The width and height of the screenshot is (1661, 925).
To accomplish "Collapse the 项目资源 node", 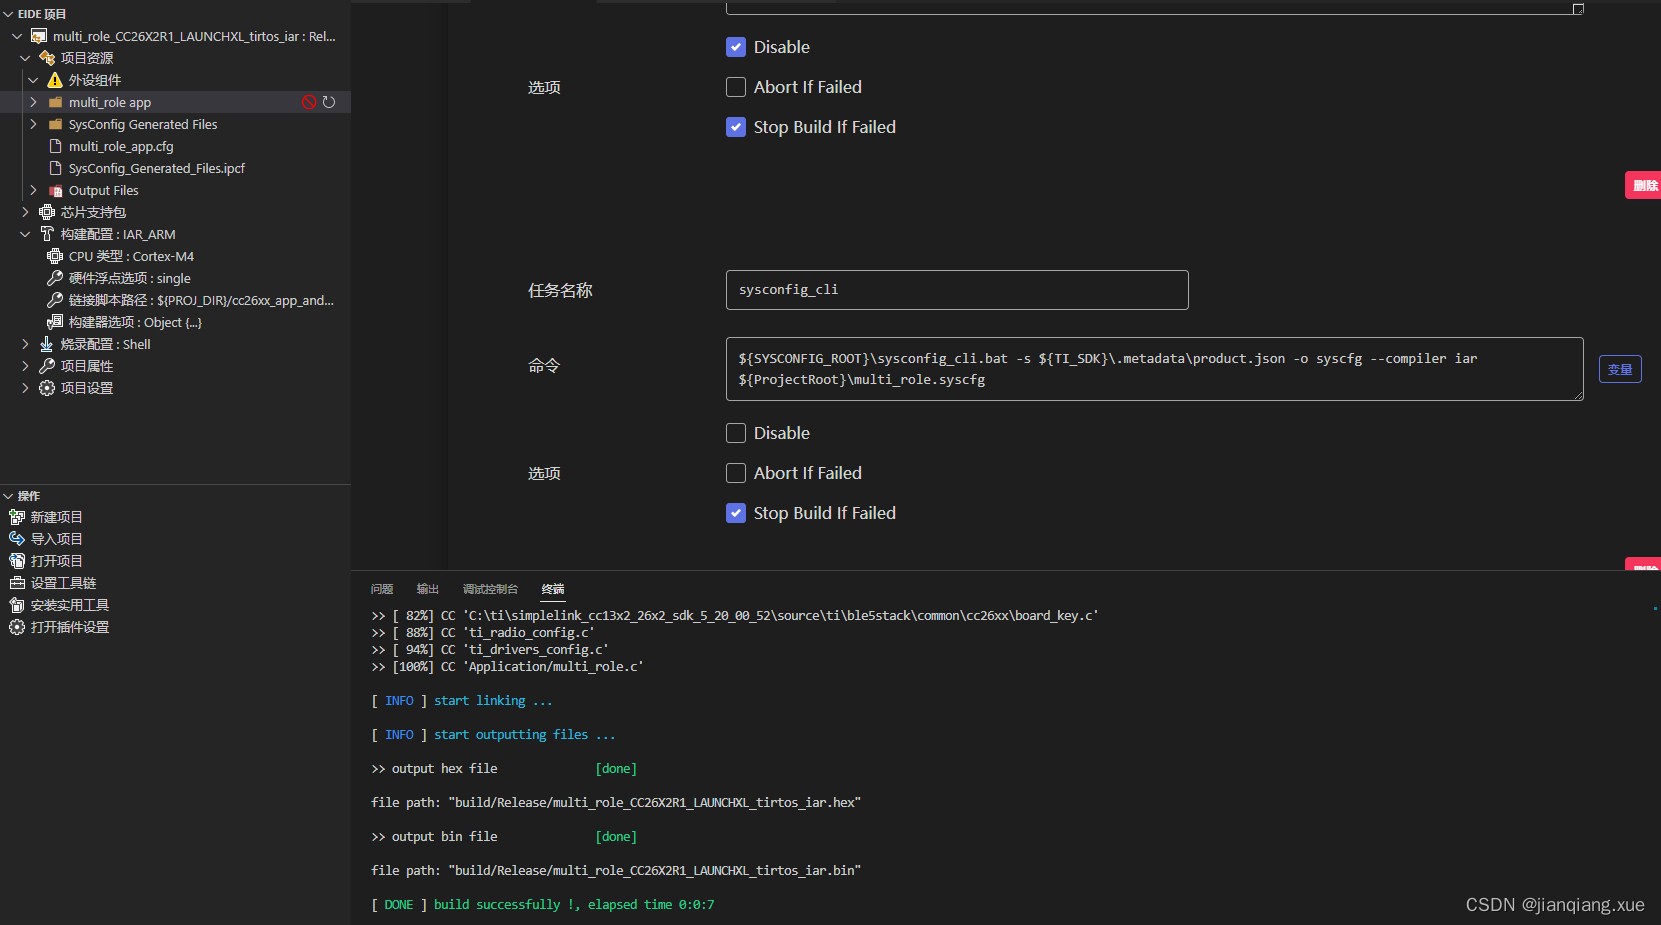I will [25, 58].
